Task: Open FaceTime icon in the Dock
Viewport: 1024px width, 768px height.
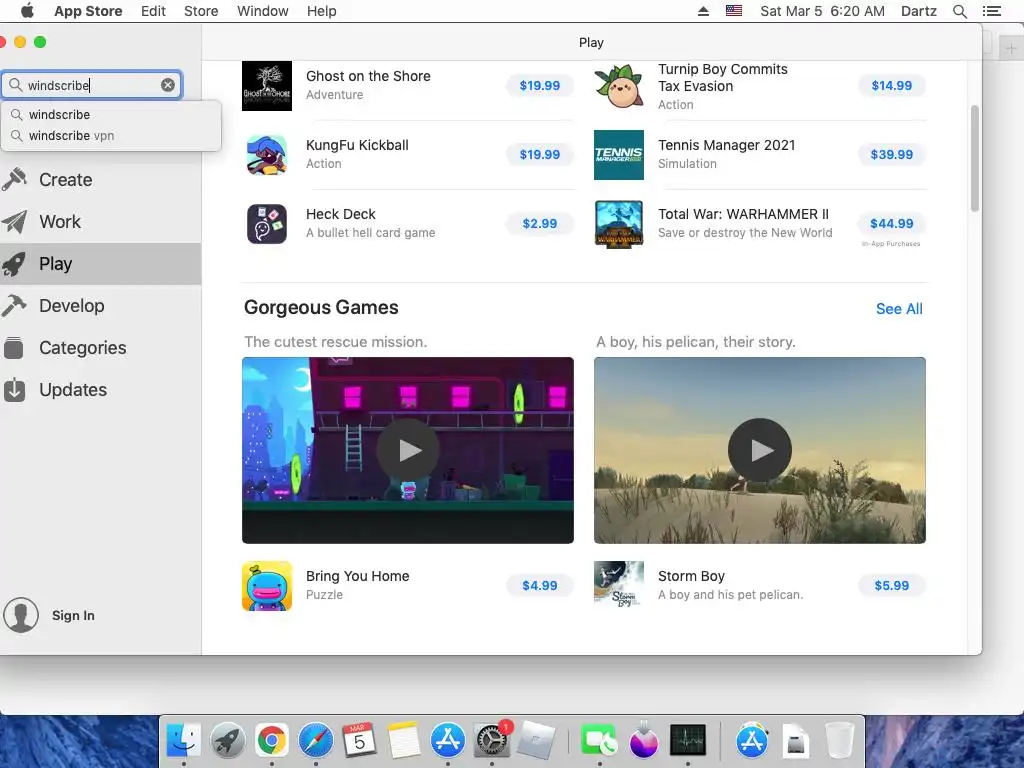Action: pos(598,741)
